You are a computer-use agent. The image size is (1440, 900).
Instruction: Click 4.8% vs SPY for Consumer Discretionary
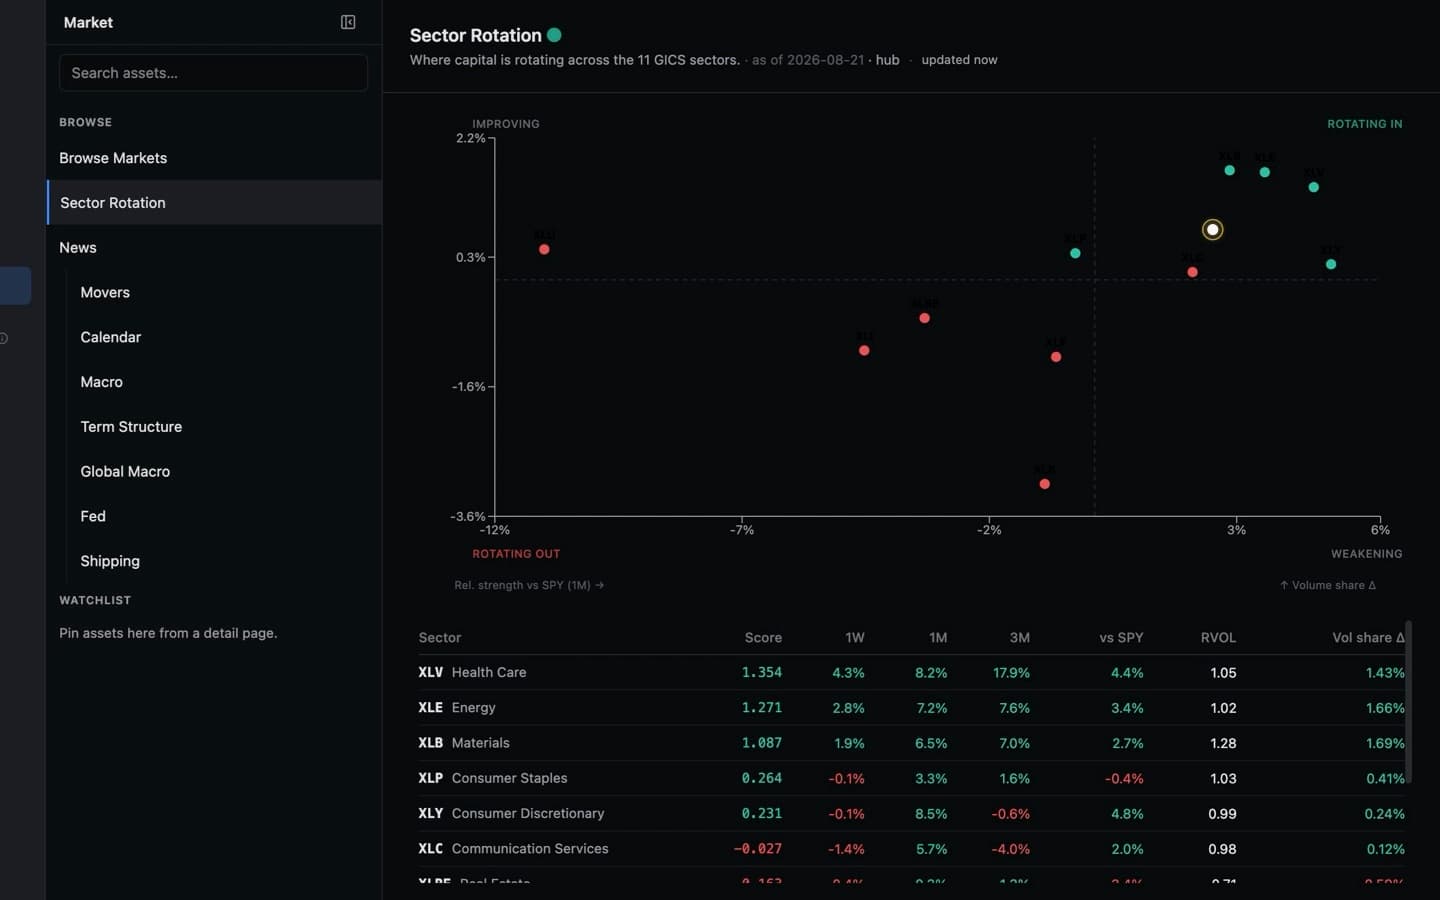tap(1127, 813)
